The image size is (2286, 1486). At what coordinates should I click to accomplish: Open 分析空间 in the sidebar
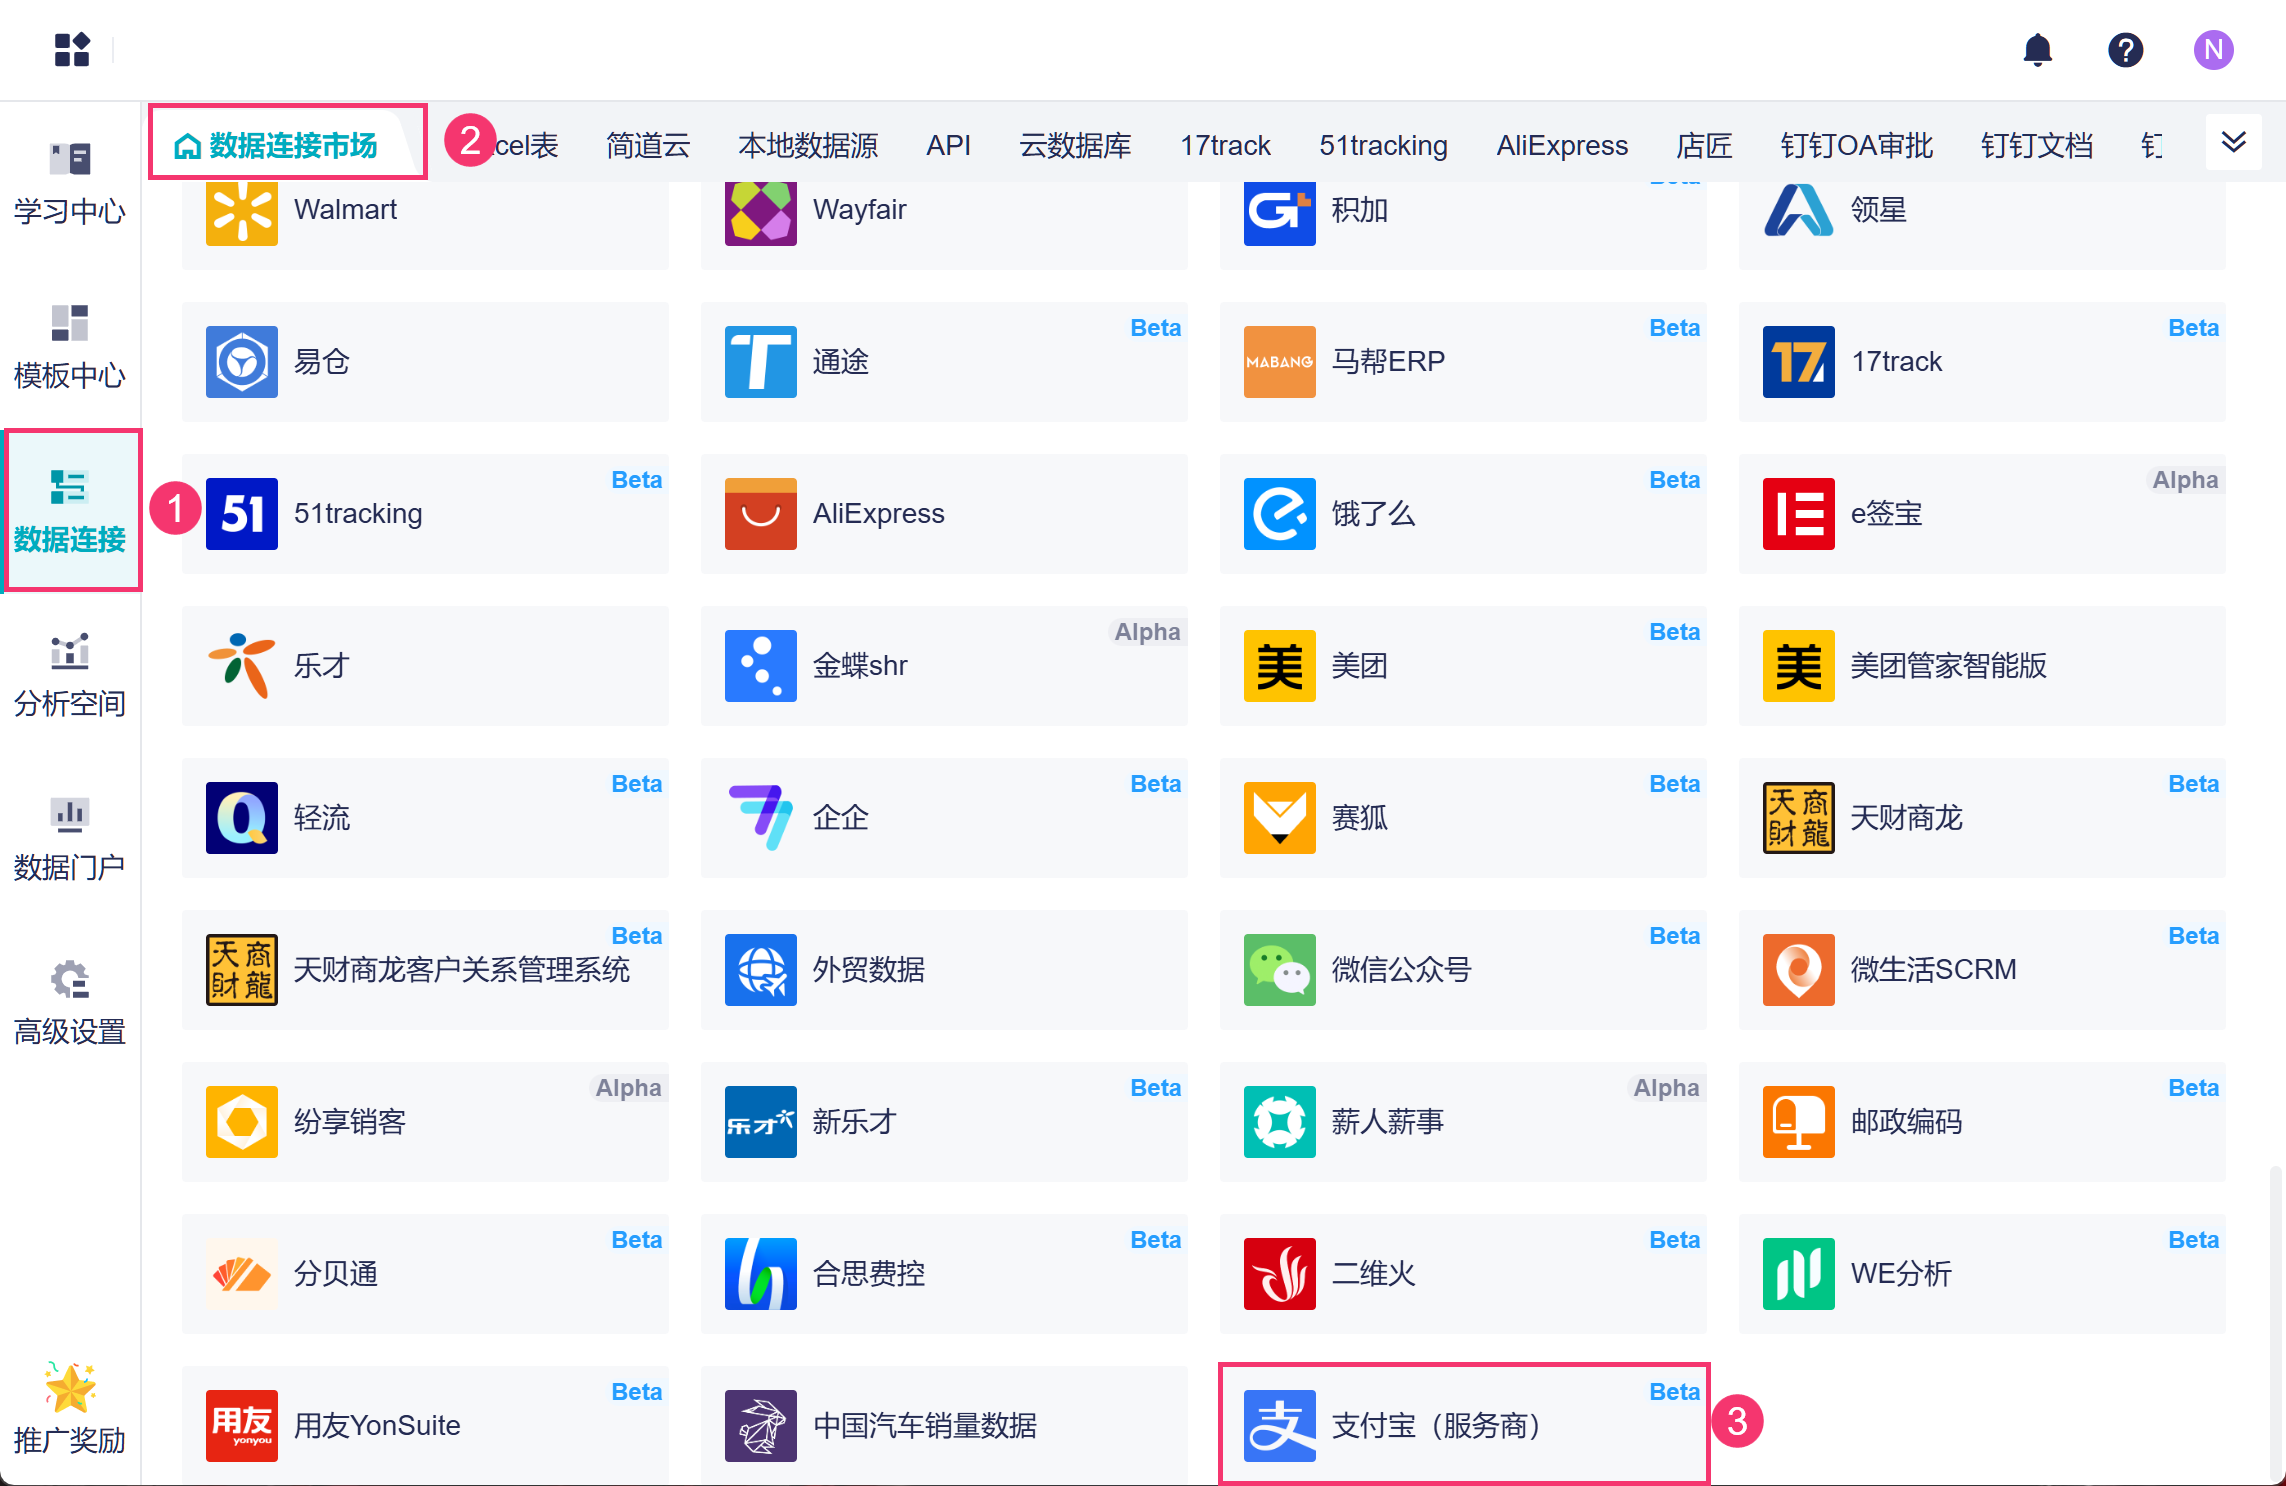(x=70, y=676)
